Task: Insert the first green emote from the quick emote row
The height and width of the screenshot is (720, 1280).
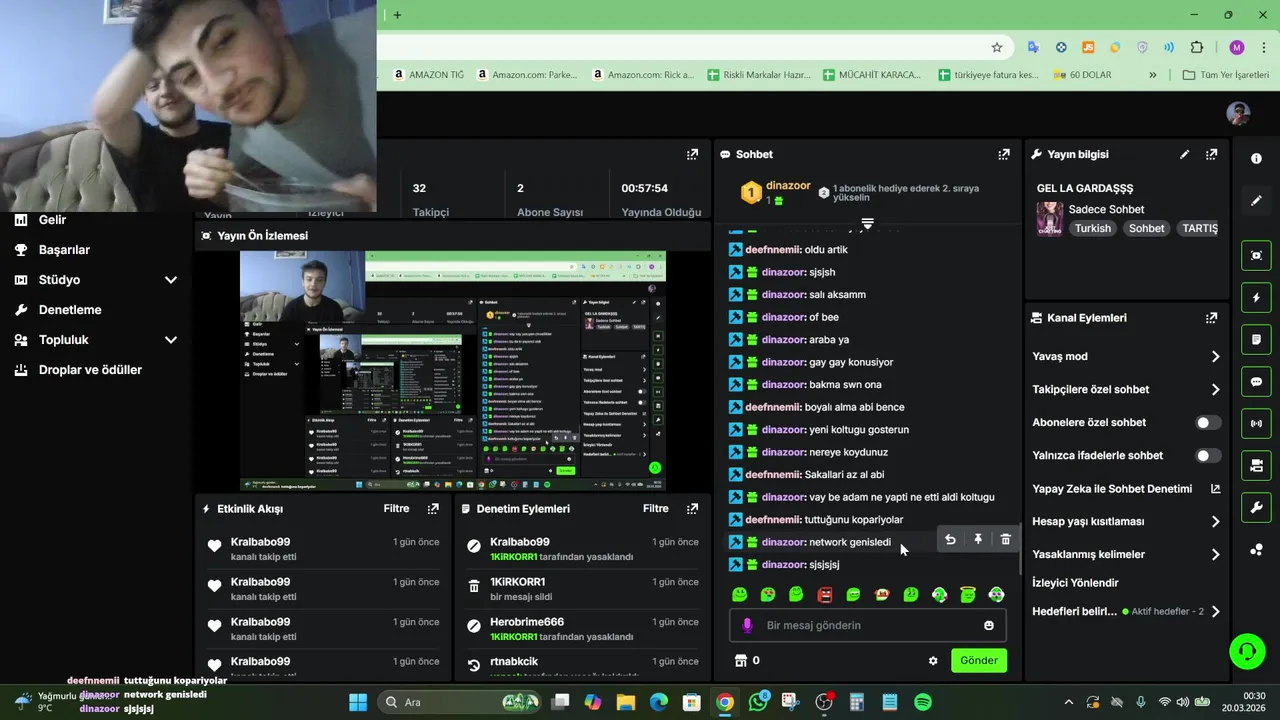Action: coord(739,595)
